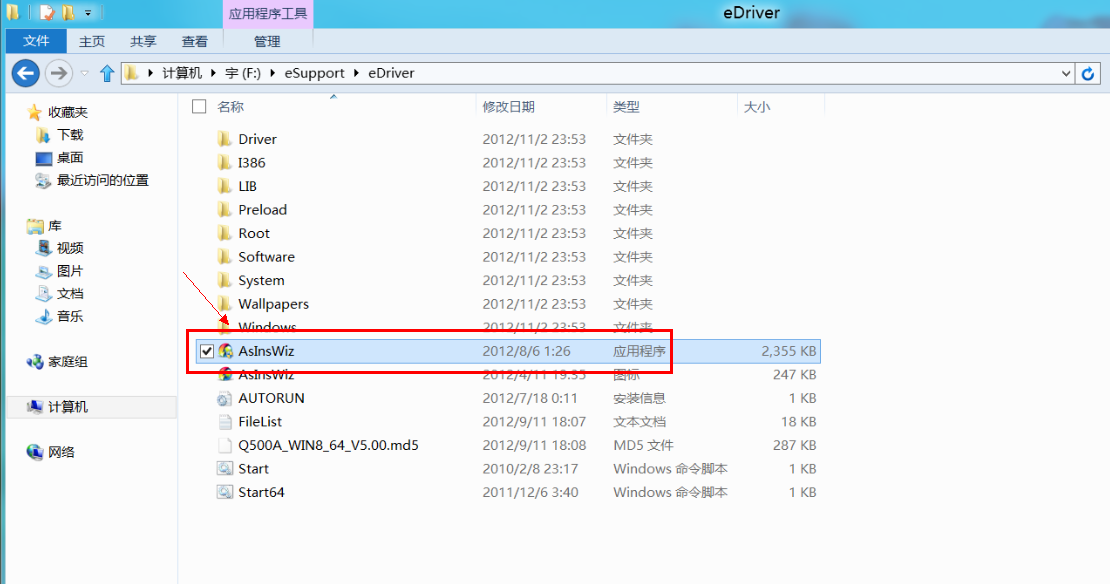Screen dimensions: 1110x584
Task: Expand address bar history dropdown
Action: 1065,73
